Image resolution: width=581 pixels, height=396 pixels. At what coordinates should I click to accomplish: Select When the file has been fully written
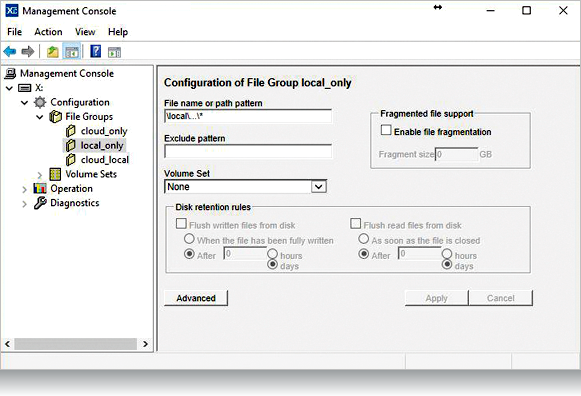click(x=189, y=239)
